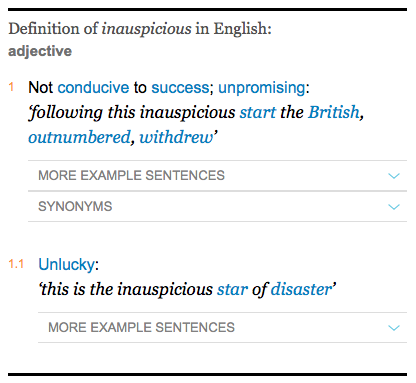Open the 'conducive' definition link

pyautogui.click(x=93, y=88)
